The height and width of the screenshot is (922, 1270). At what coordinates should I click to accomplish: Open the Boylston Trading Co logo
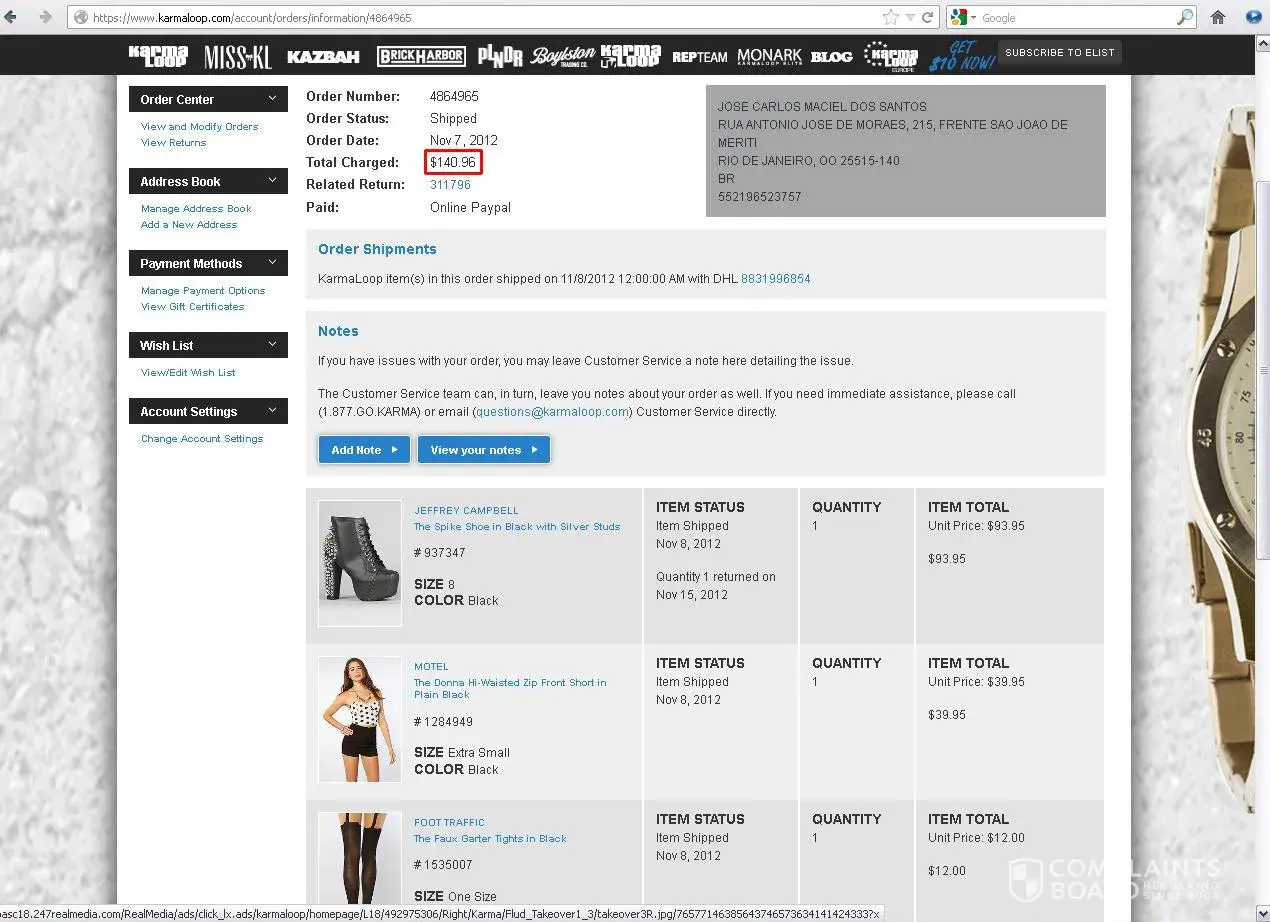click(x=563, y=57)
